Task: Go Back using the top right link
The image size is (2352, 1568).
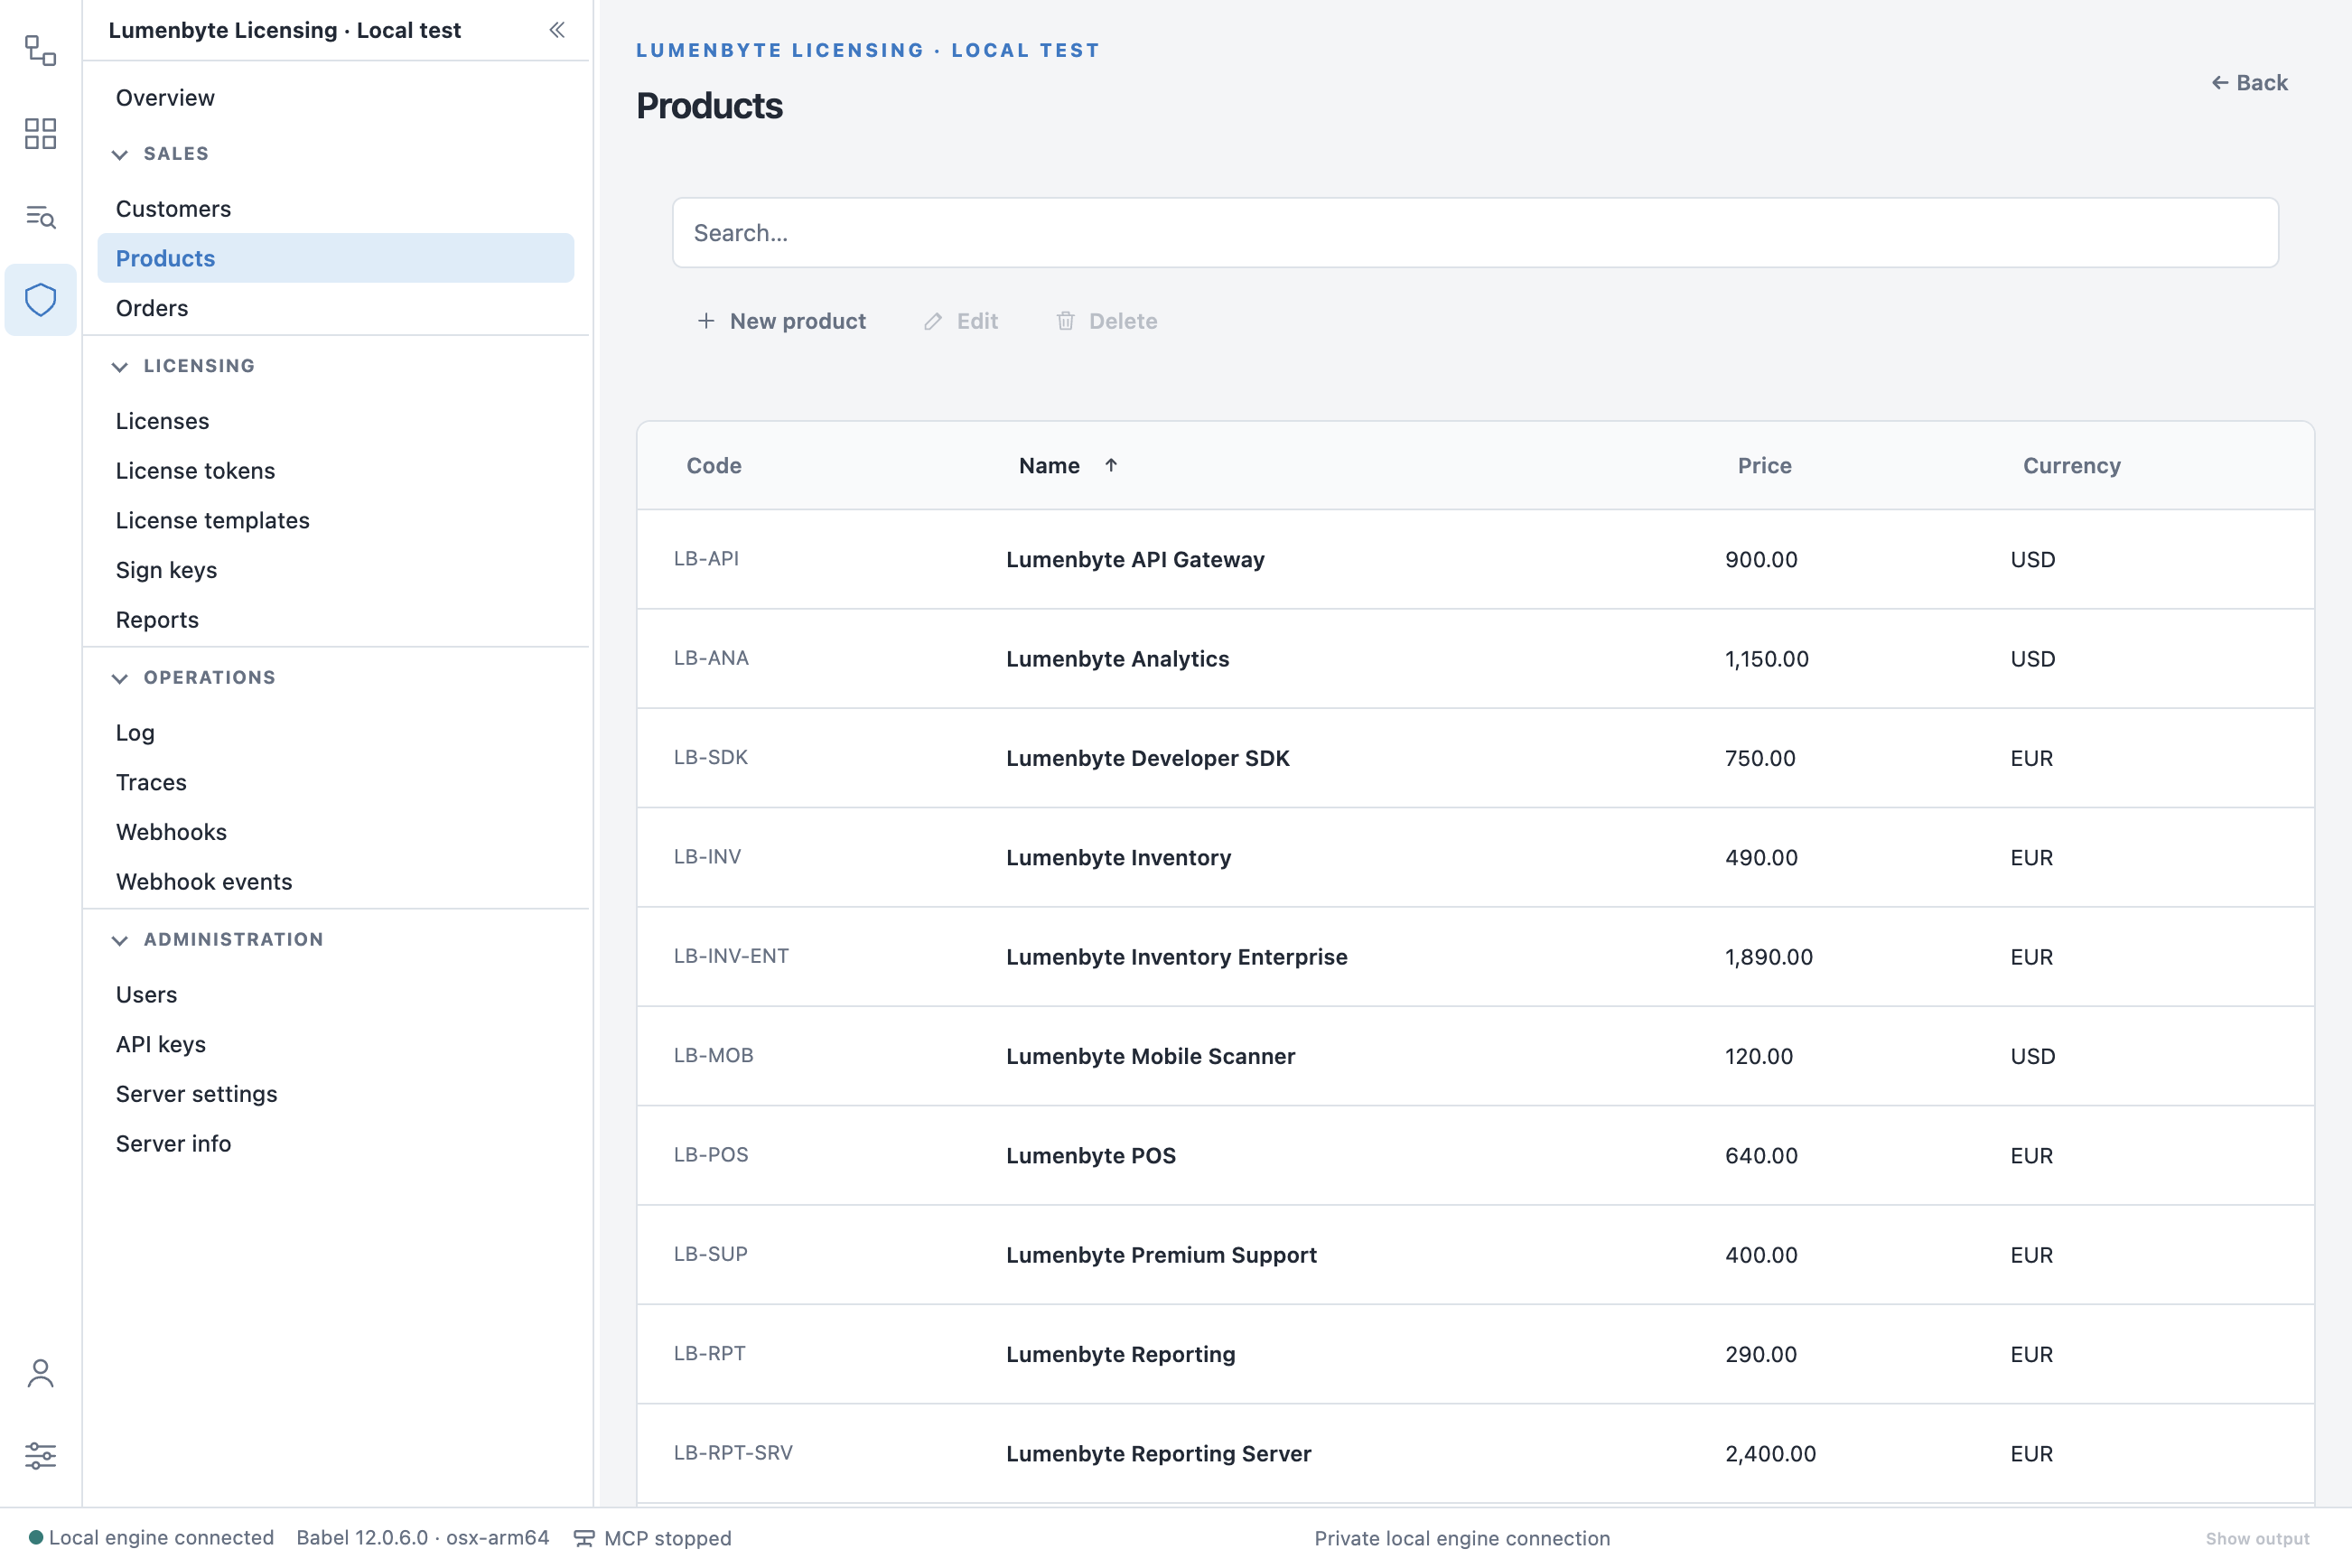Action: point(2249,83)
